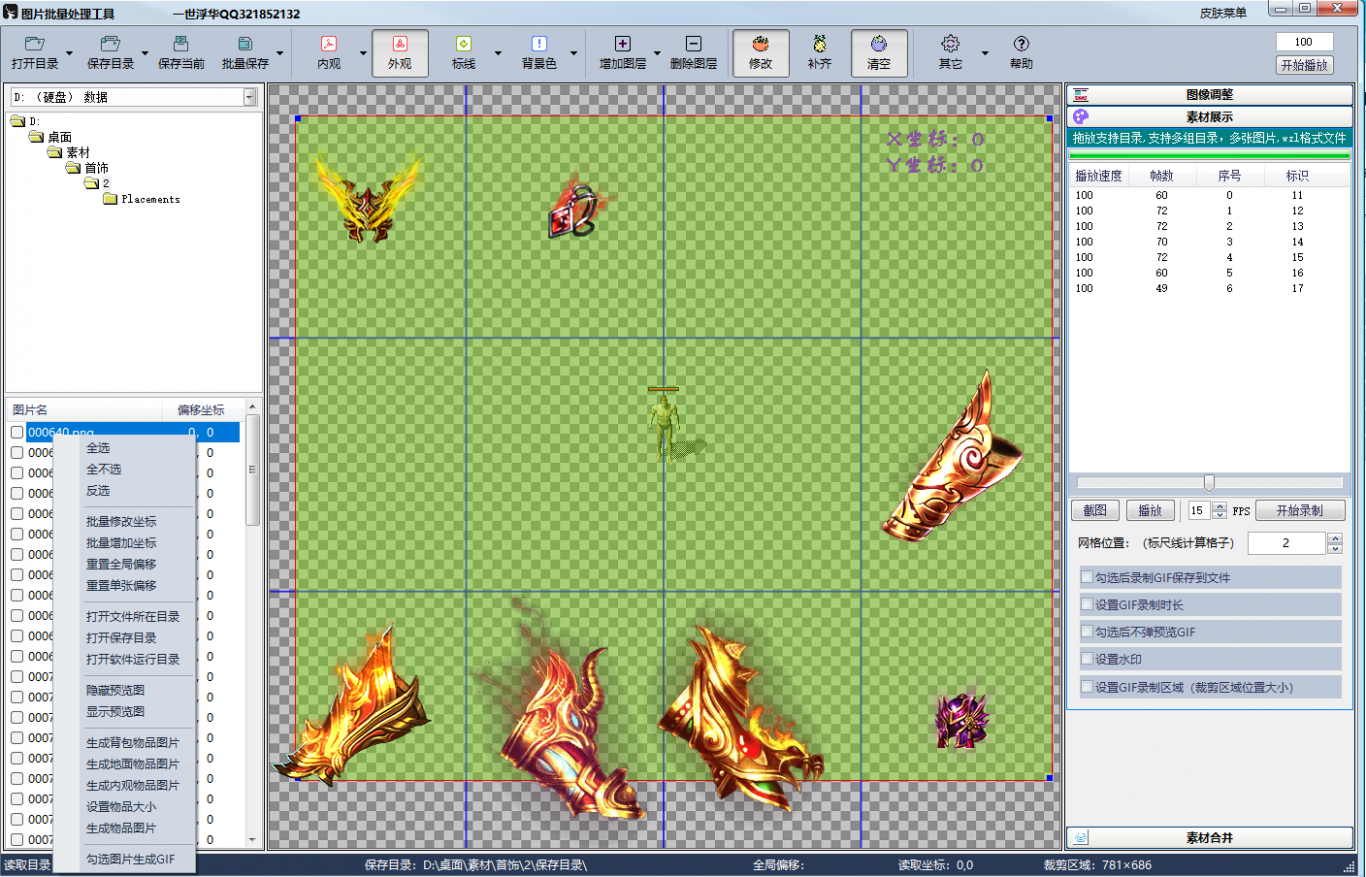Click the icon beside 素材合并 header
The height and width of the screenshot is (877, 1366).
[x=1080, y=838]
